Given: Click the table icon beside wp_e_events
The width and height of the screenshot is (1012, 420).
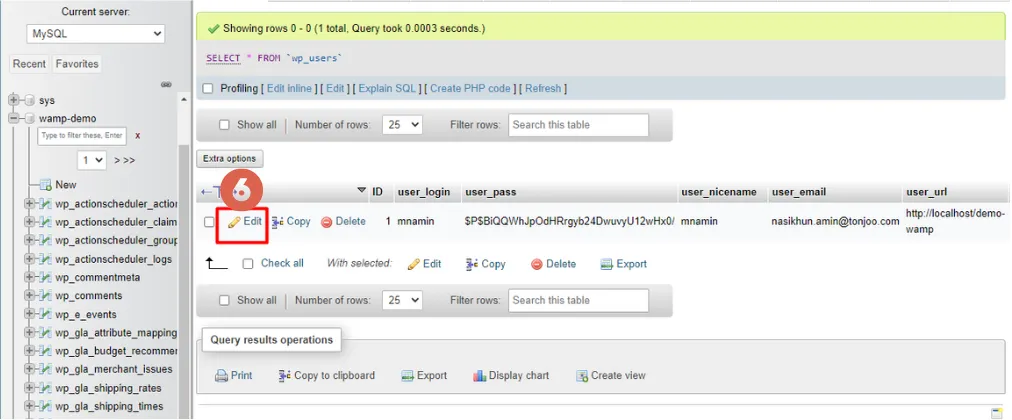Looking at the screenshot, I should click(x=46, y=314).
